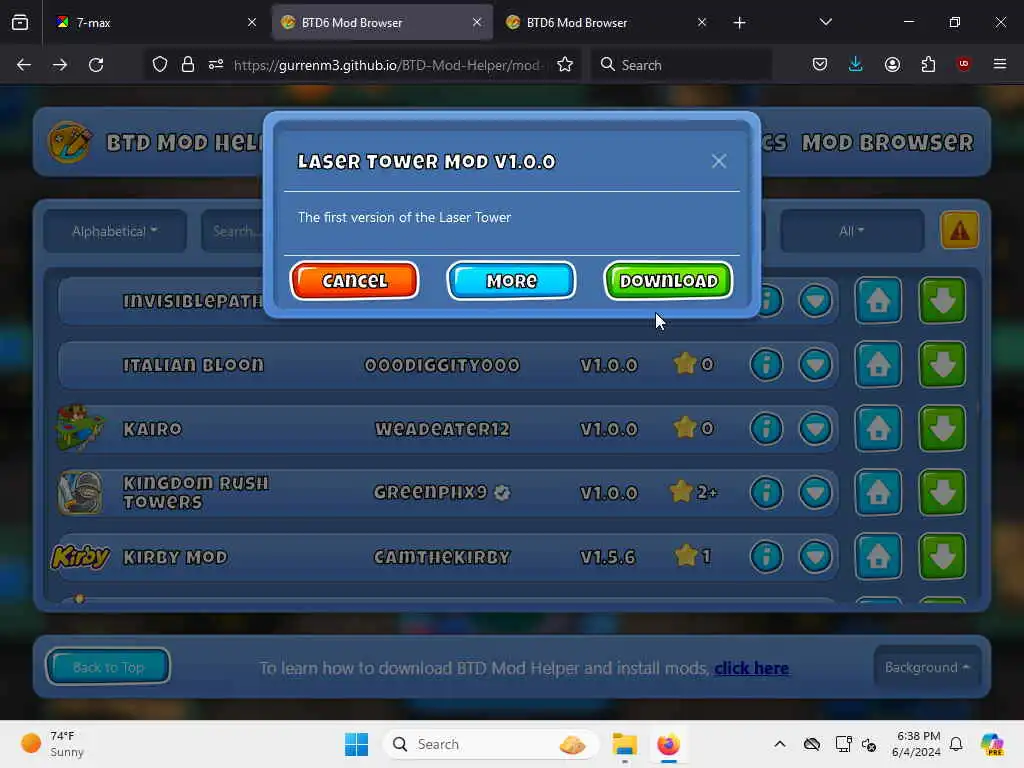This screenshot has width=1024, height=768.
Task: Click the Back to Top button
Action: 108,667
